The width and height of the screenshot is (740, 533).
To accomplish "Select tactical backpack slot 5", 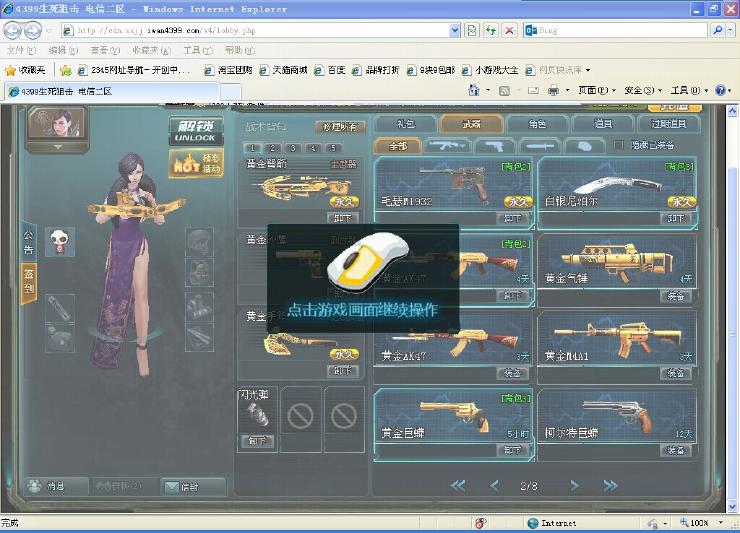I will tap(334, 148).
